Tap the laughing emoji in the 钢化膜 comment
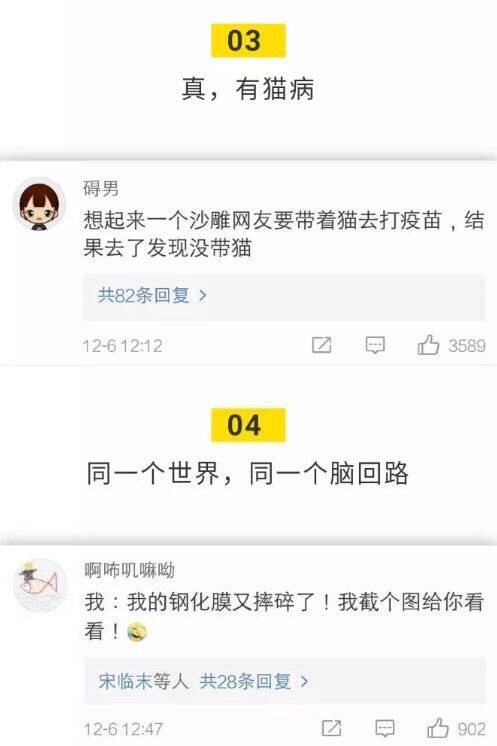 pyautogui.click(x=137, y=632)
